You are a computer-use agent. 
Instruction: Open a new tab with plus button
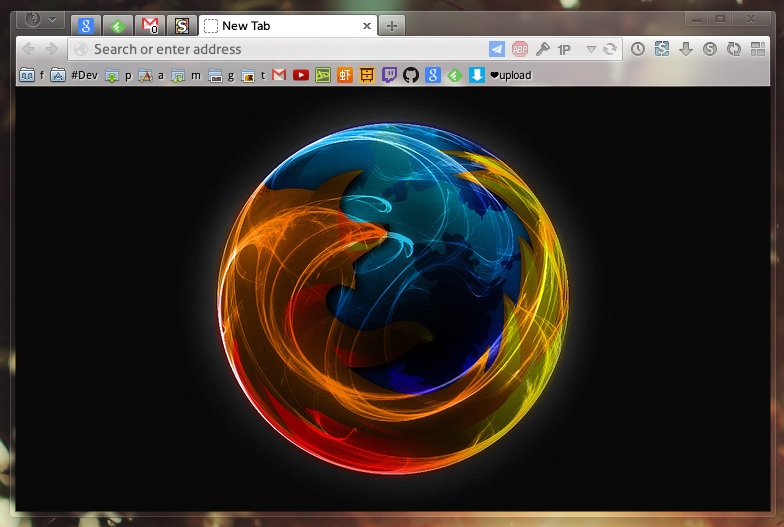392,26
